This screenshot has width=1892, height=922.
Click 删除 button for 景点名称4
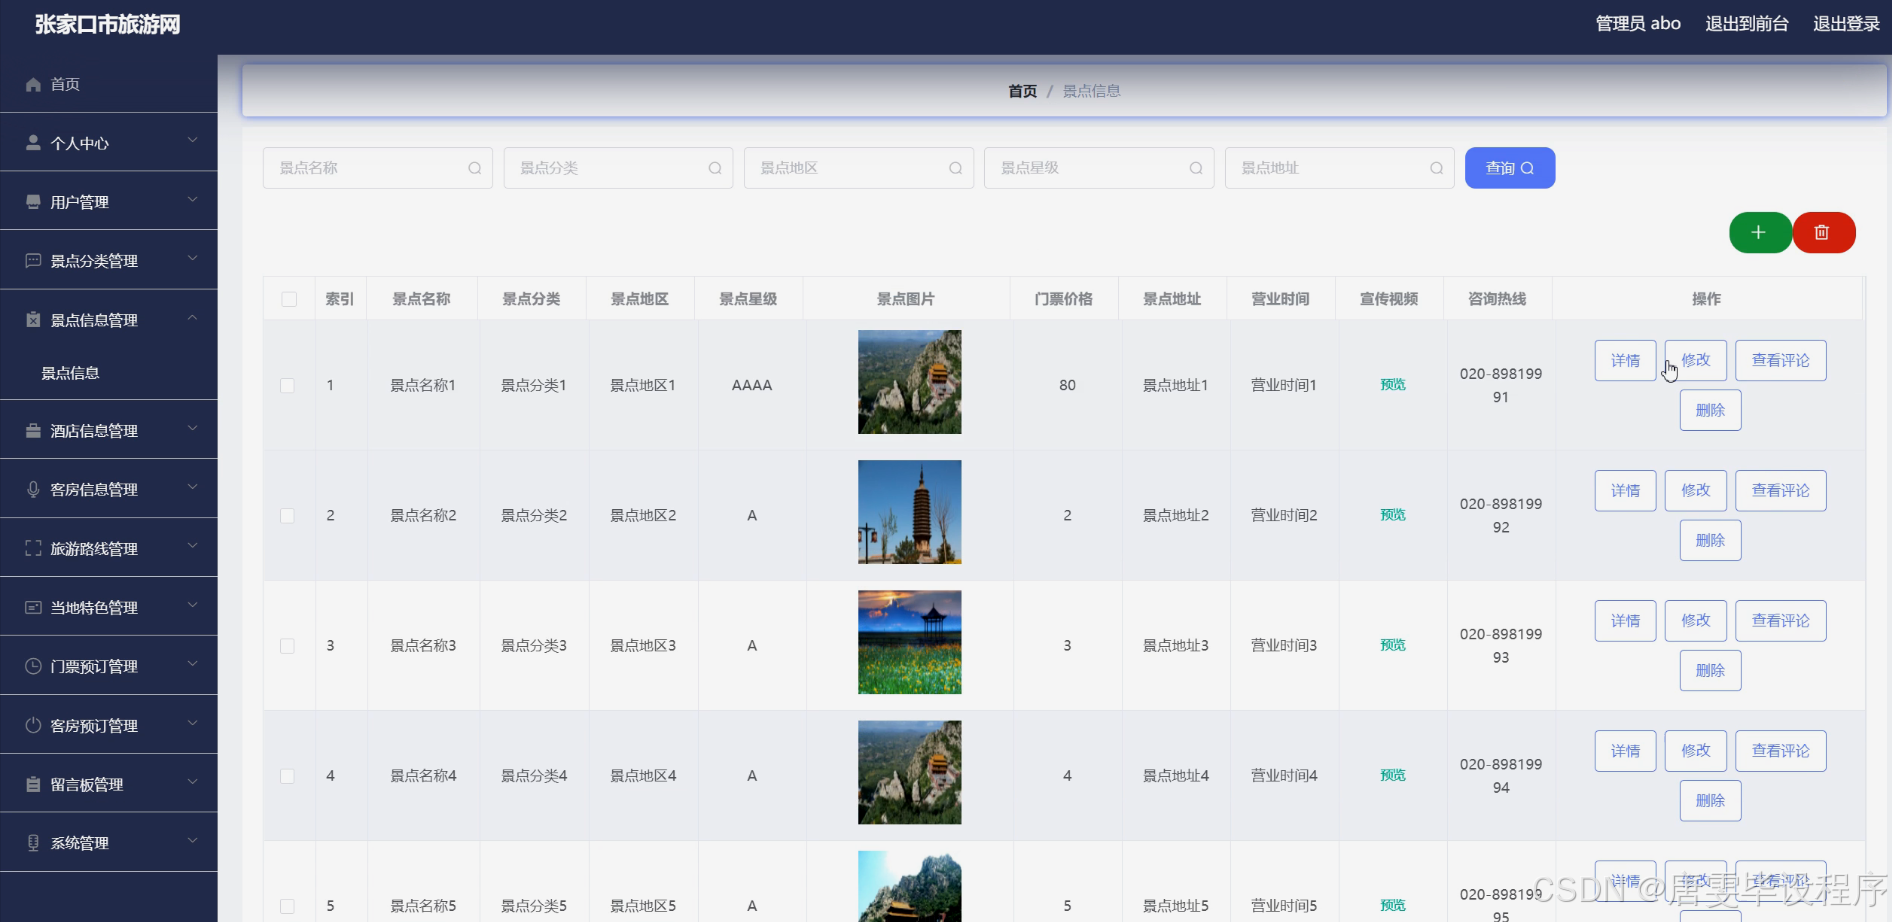1710,801
